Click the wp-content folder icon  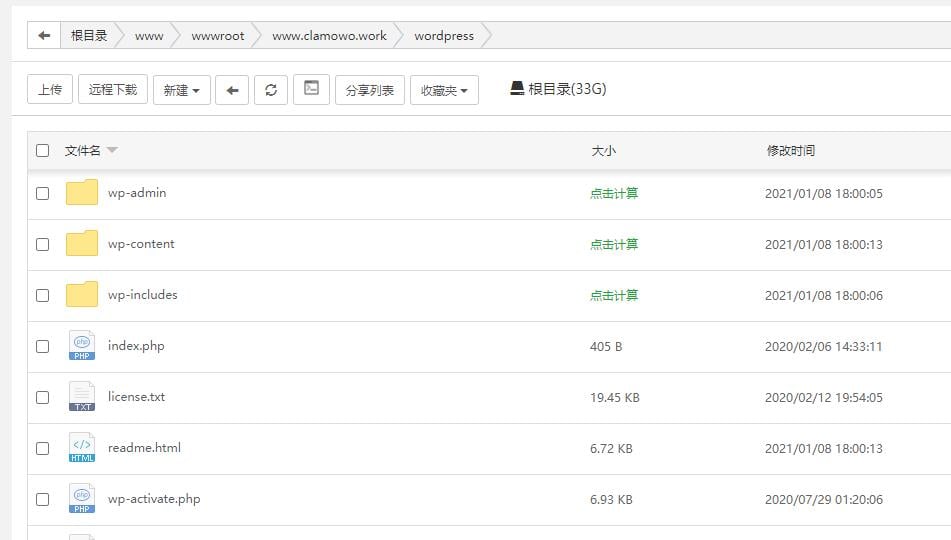(82, 243)
